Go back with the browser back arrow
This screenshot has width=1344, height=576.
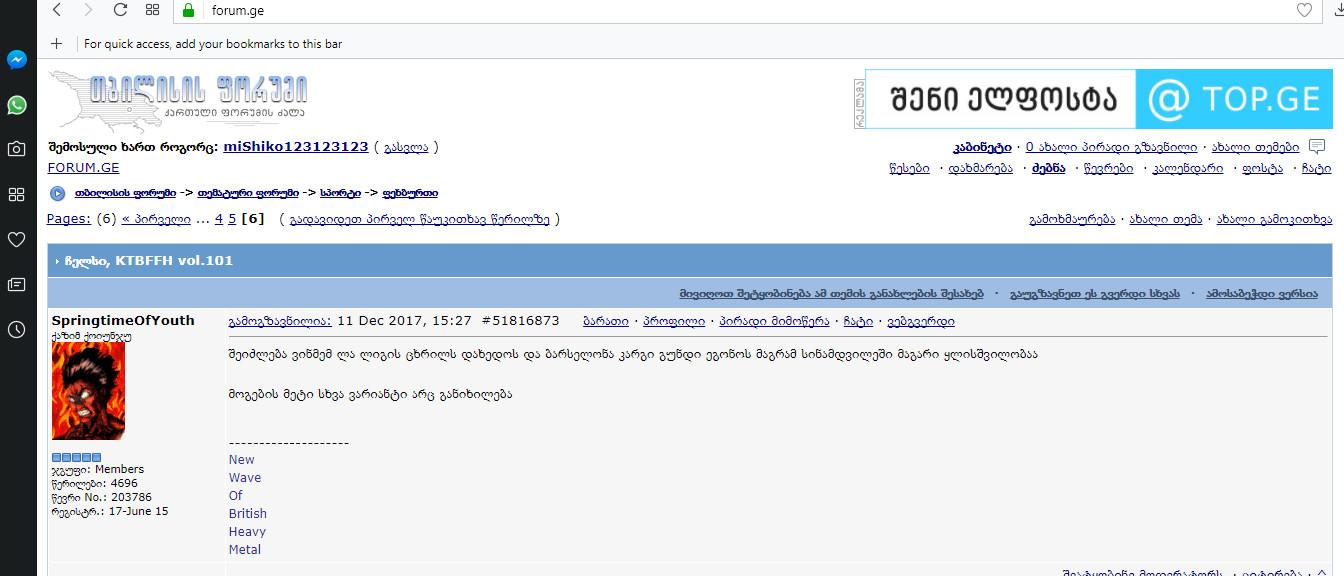pos(57,10)
